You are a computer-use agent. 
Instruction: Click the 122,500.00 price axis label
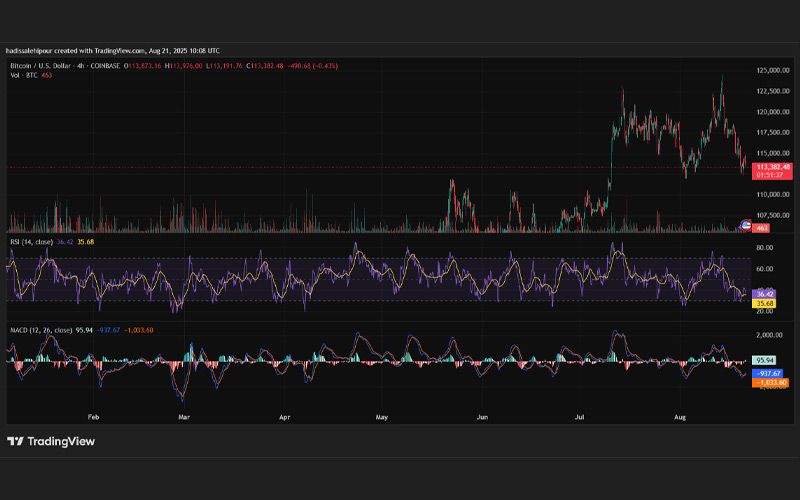[x=773, y=91]
